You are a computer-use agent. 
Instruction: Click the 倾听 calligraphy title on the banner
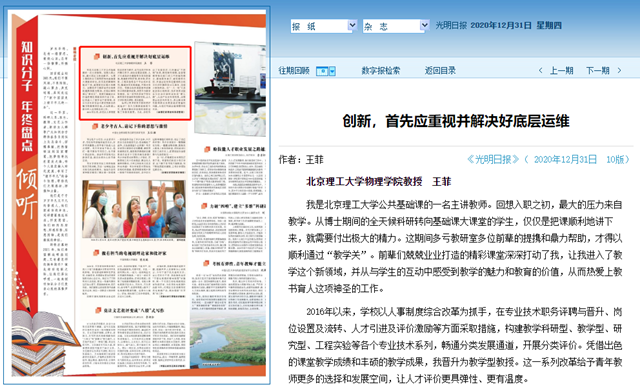(x=27, y=193)
